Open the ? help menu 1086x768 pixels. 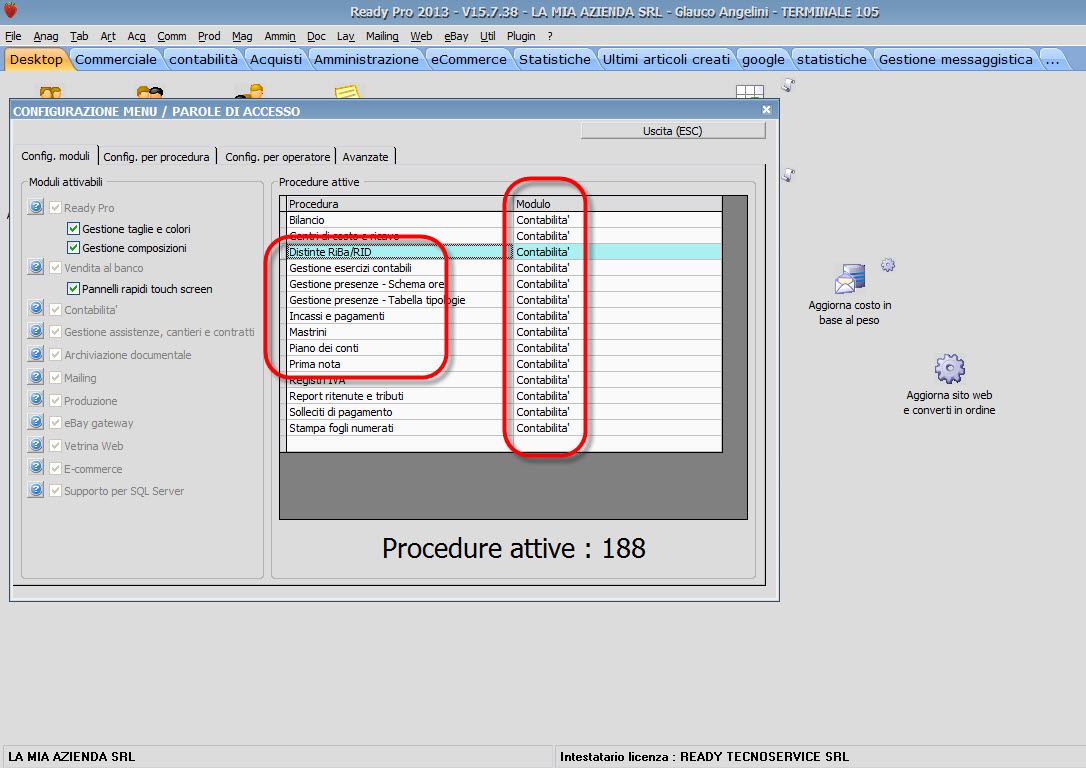click(550, 36)
